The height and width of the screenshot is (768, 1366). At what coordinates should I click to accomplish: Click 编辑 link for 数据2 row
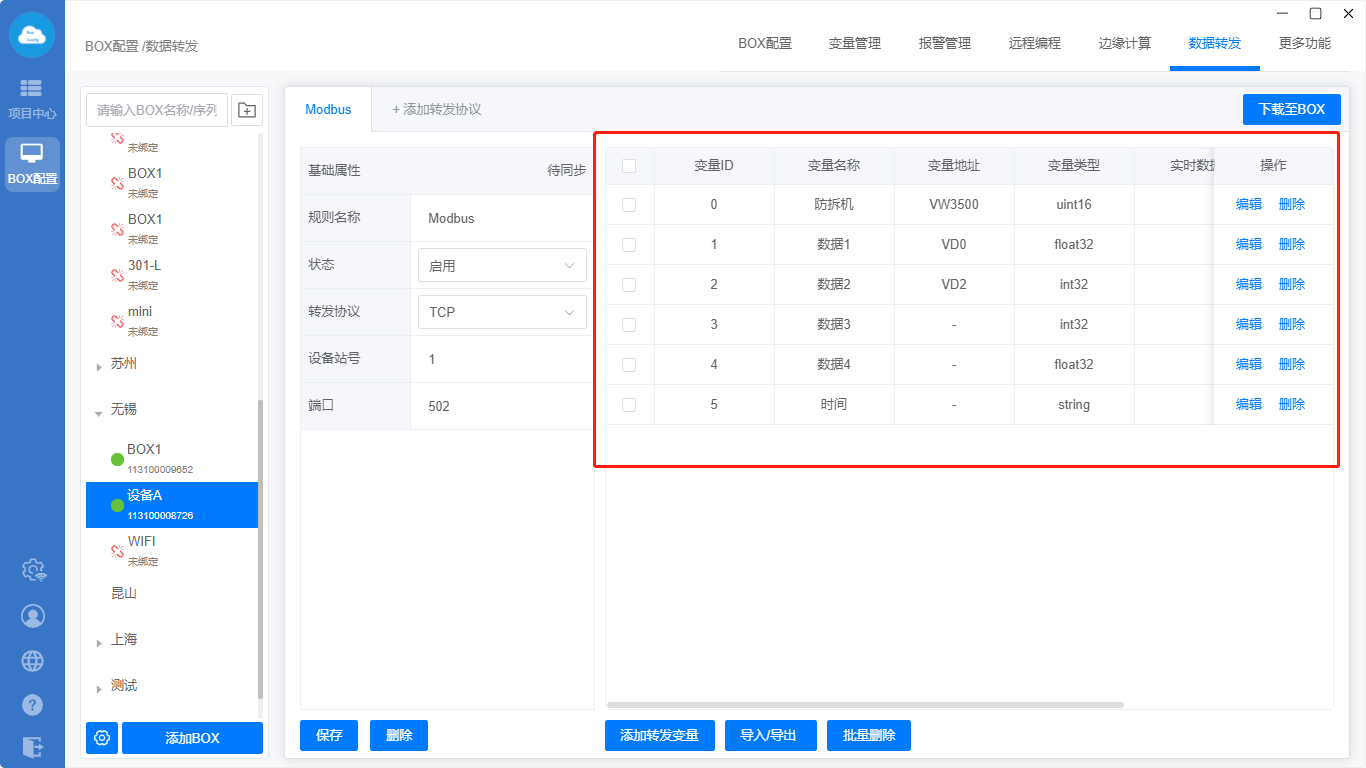point(1248,284)
